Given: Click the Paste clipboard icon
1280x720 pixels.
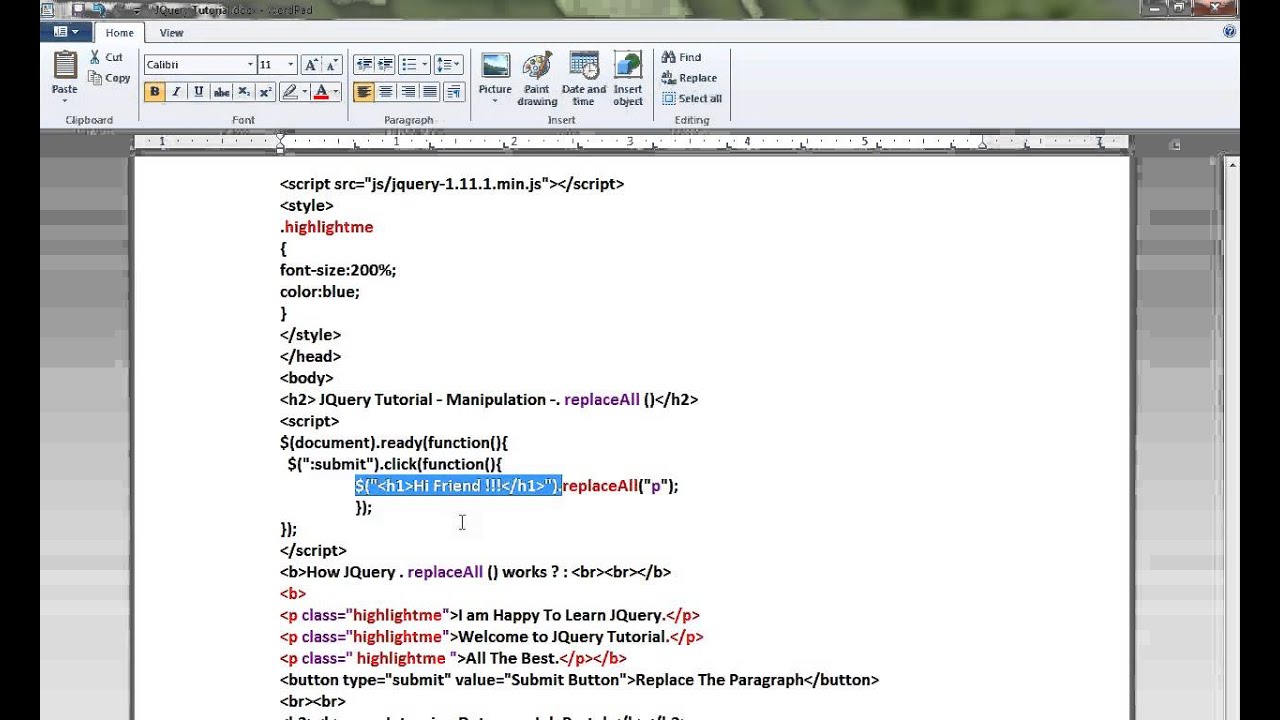Looking at the screenshot, I should (65, 65).
